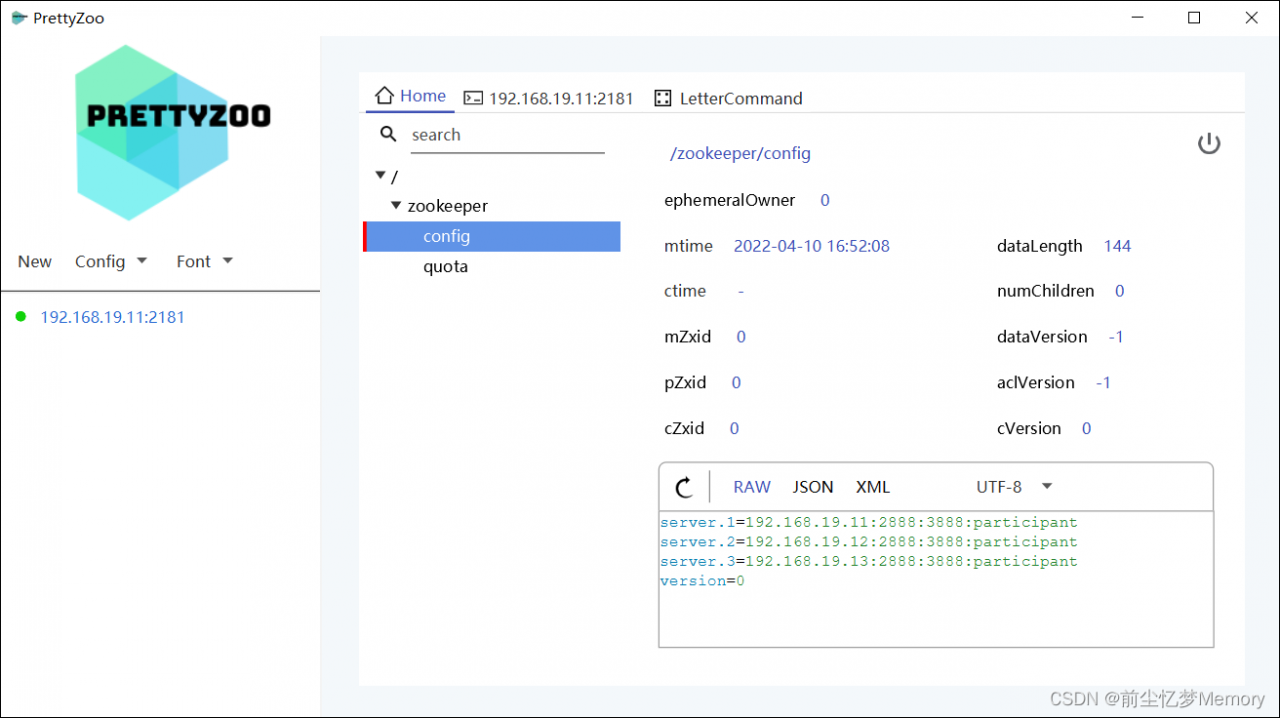Click the cZxid label
Image resolution: width=1280 pixels, height=718 pixels.
(684, 428)
